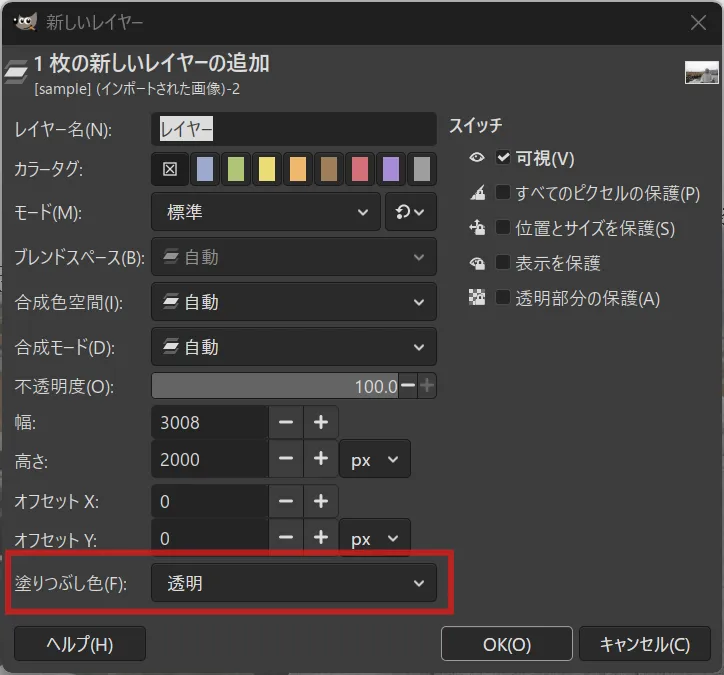This screenshot has height=675, width=724.
Task: Enable 透明部分の保護(A) checkbox
Action: [x=503, y=297]
